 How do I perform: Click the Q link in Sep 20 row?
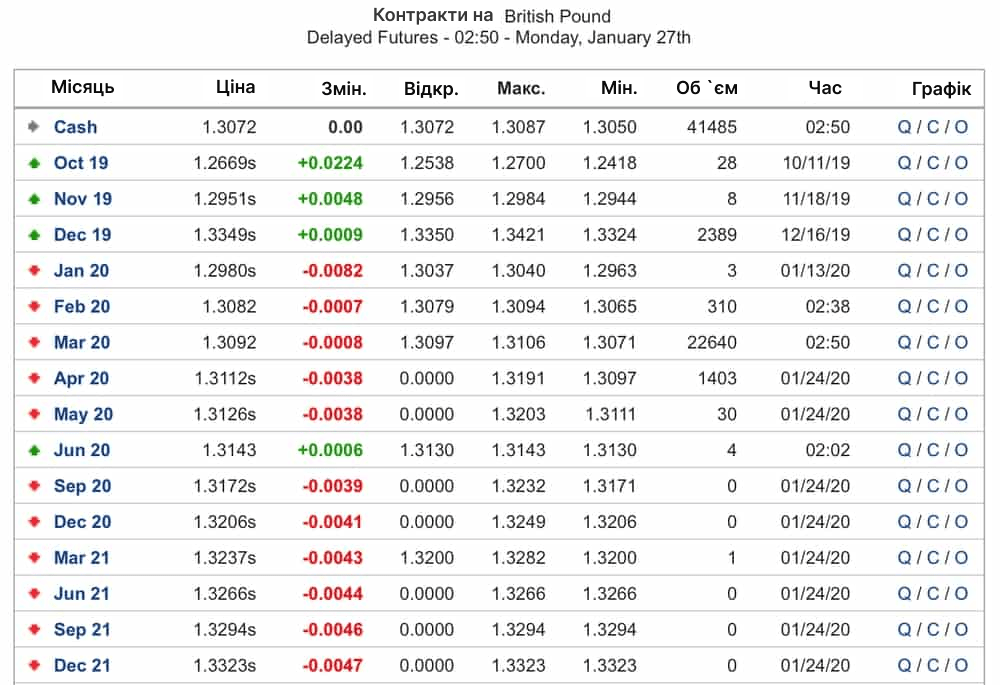[x=904, y=486]
